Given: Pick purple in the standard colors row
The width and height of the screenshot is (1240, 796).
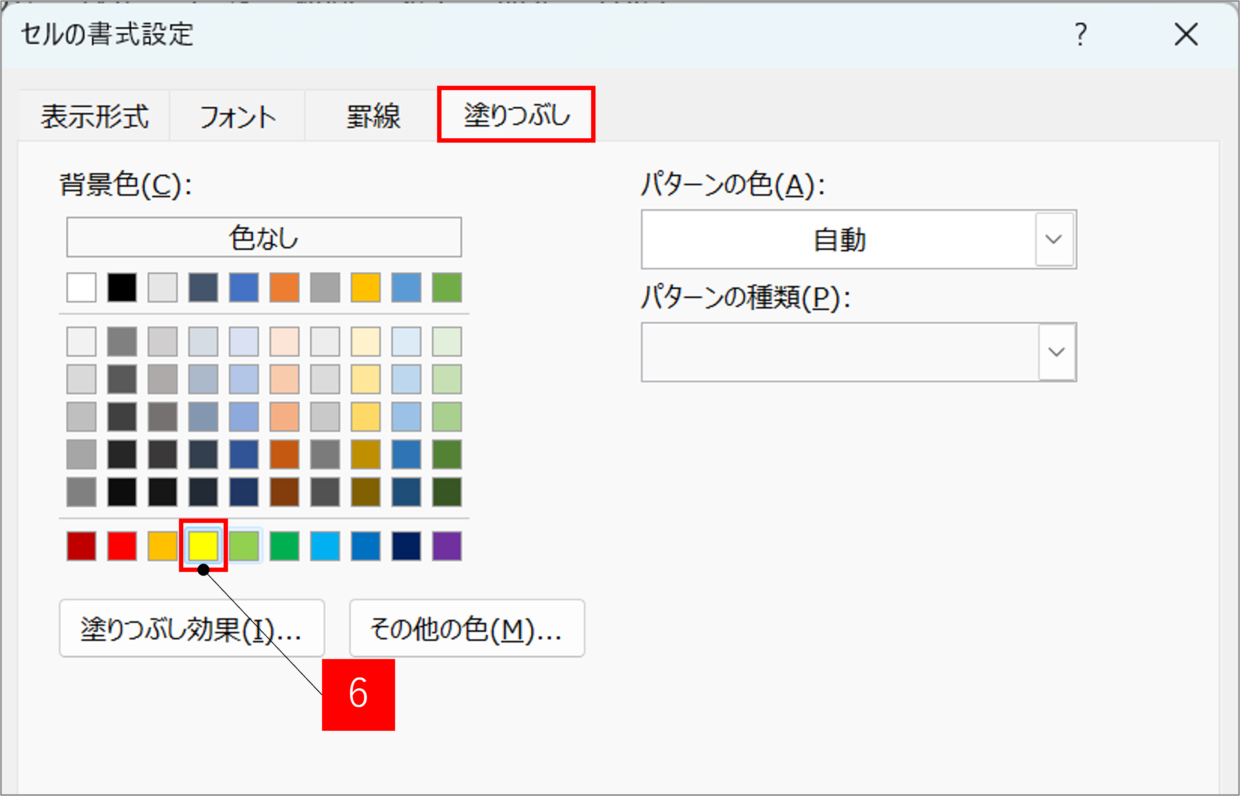Looking at the screenshot, I should pos(447,546).
